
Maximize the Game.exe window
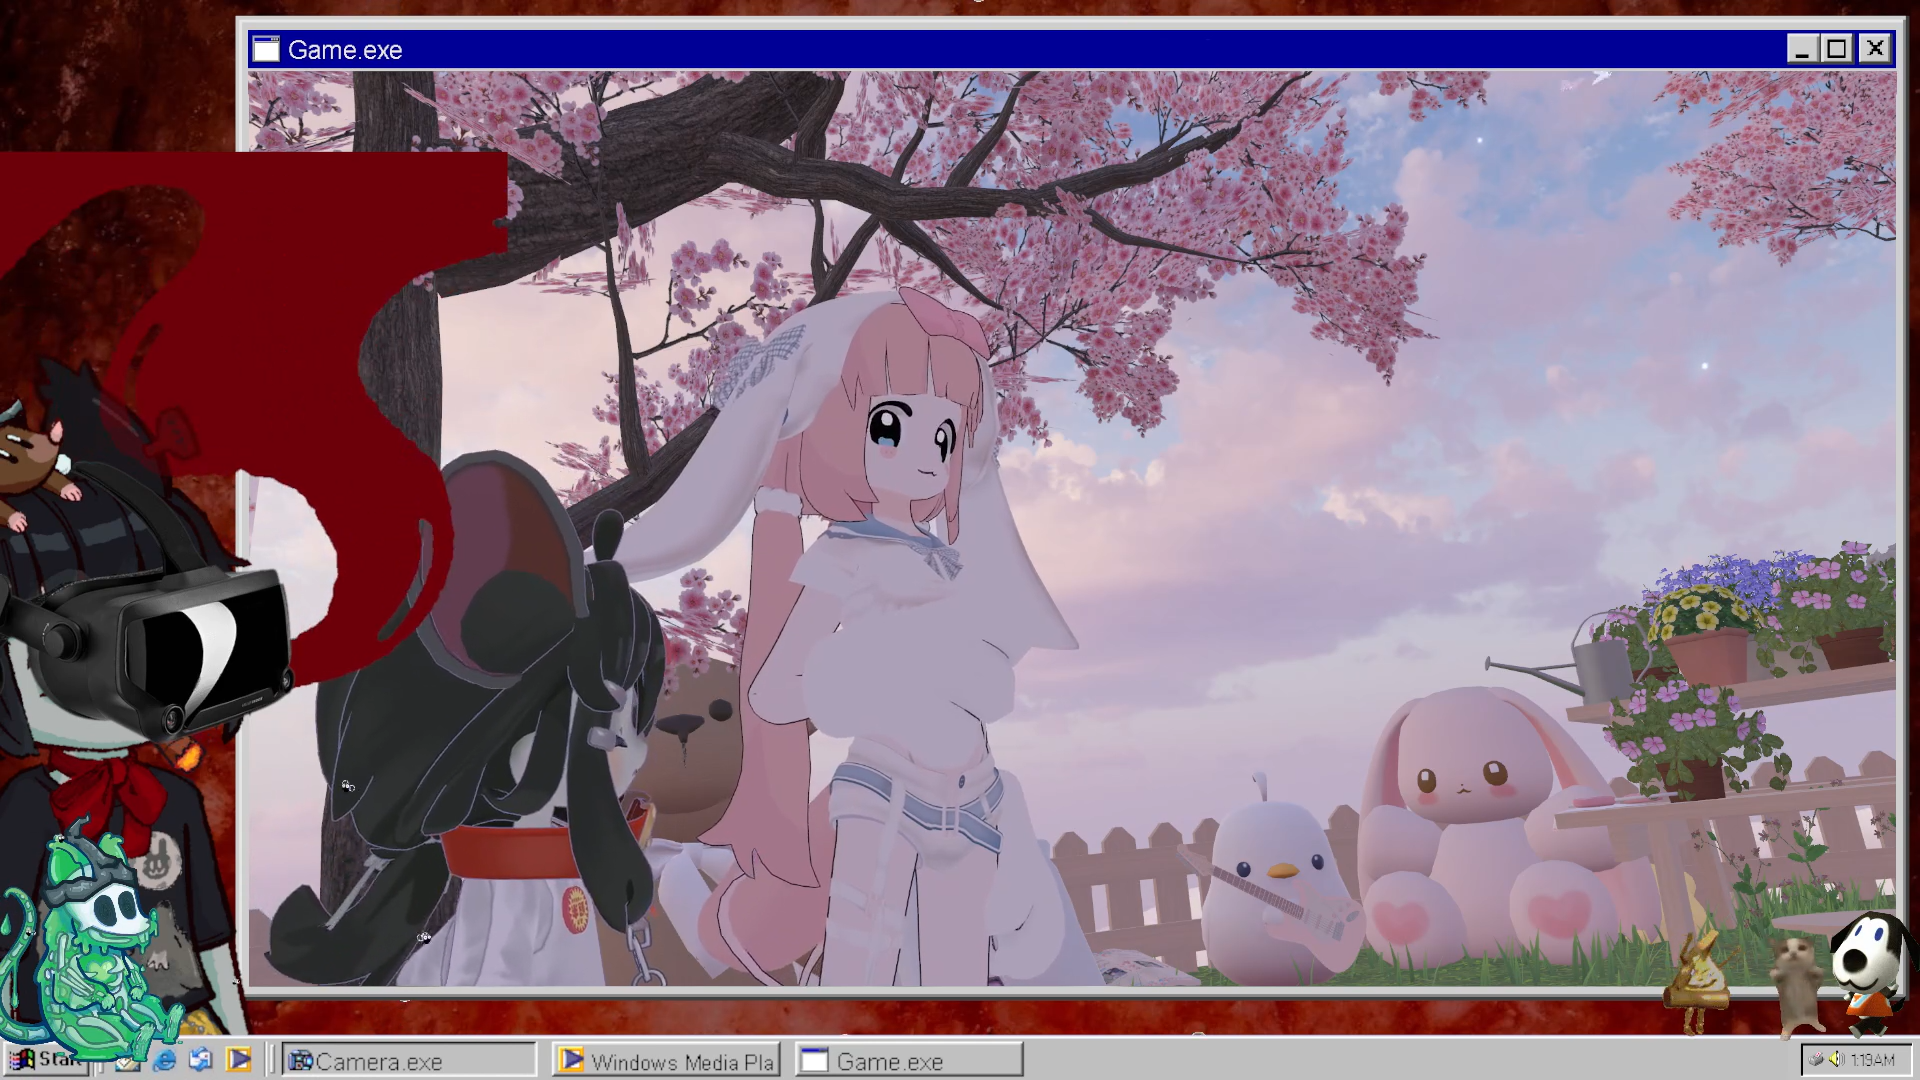(1838, 49)
